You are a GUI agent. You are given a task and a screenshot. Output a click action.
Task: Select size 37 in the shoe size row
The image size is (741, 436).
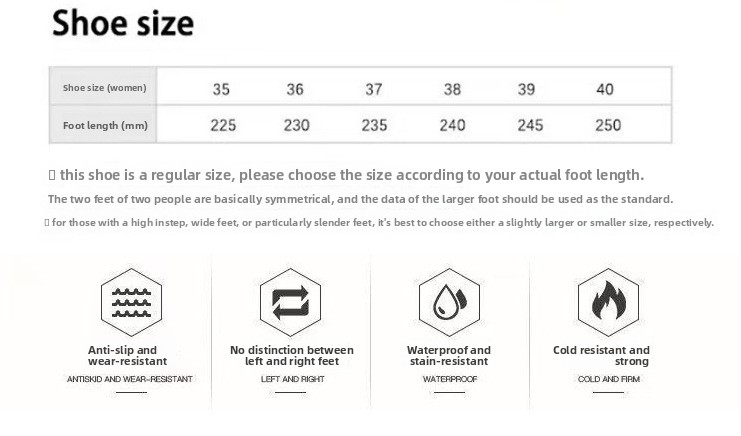pyautogui.click(x=374, y=89)
